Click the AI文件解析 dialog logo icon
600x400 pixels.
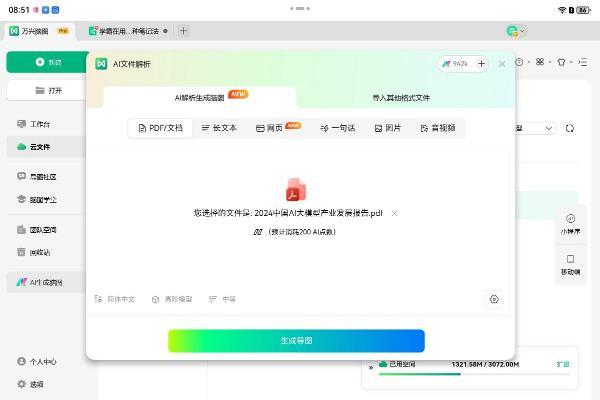point(101,64)
